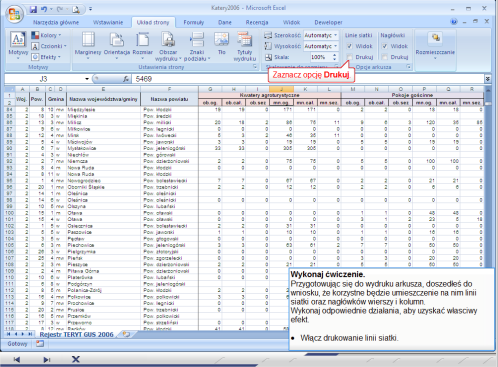Screen dimensions: 498x367
Task: Enable Linie siatki Drukuj checkbox
Action: click(349, 57)
